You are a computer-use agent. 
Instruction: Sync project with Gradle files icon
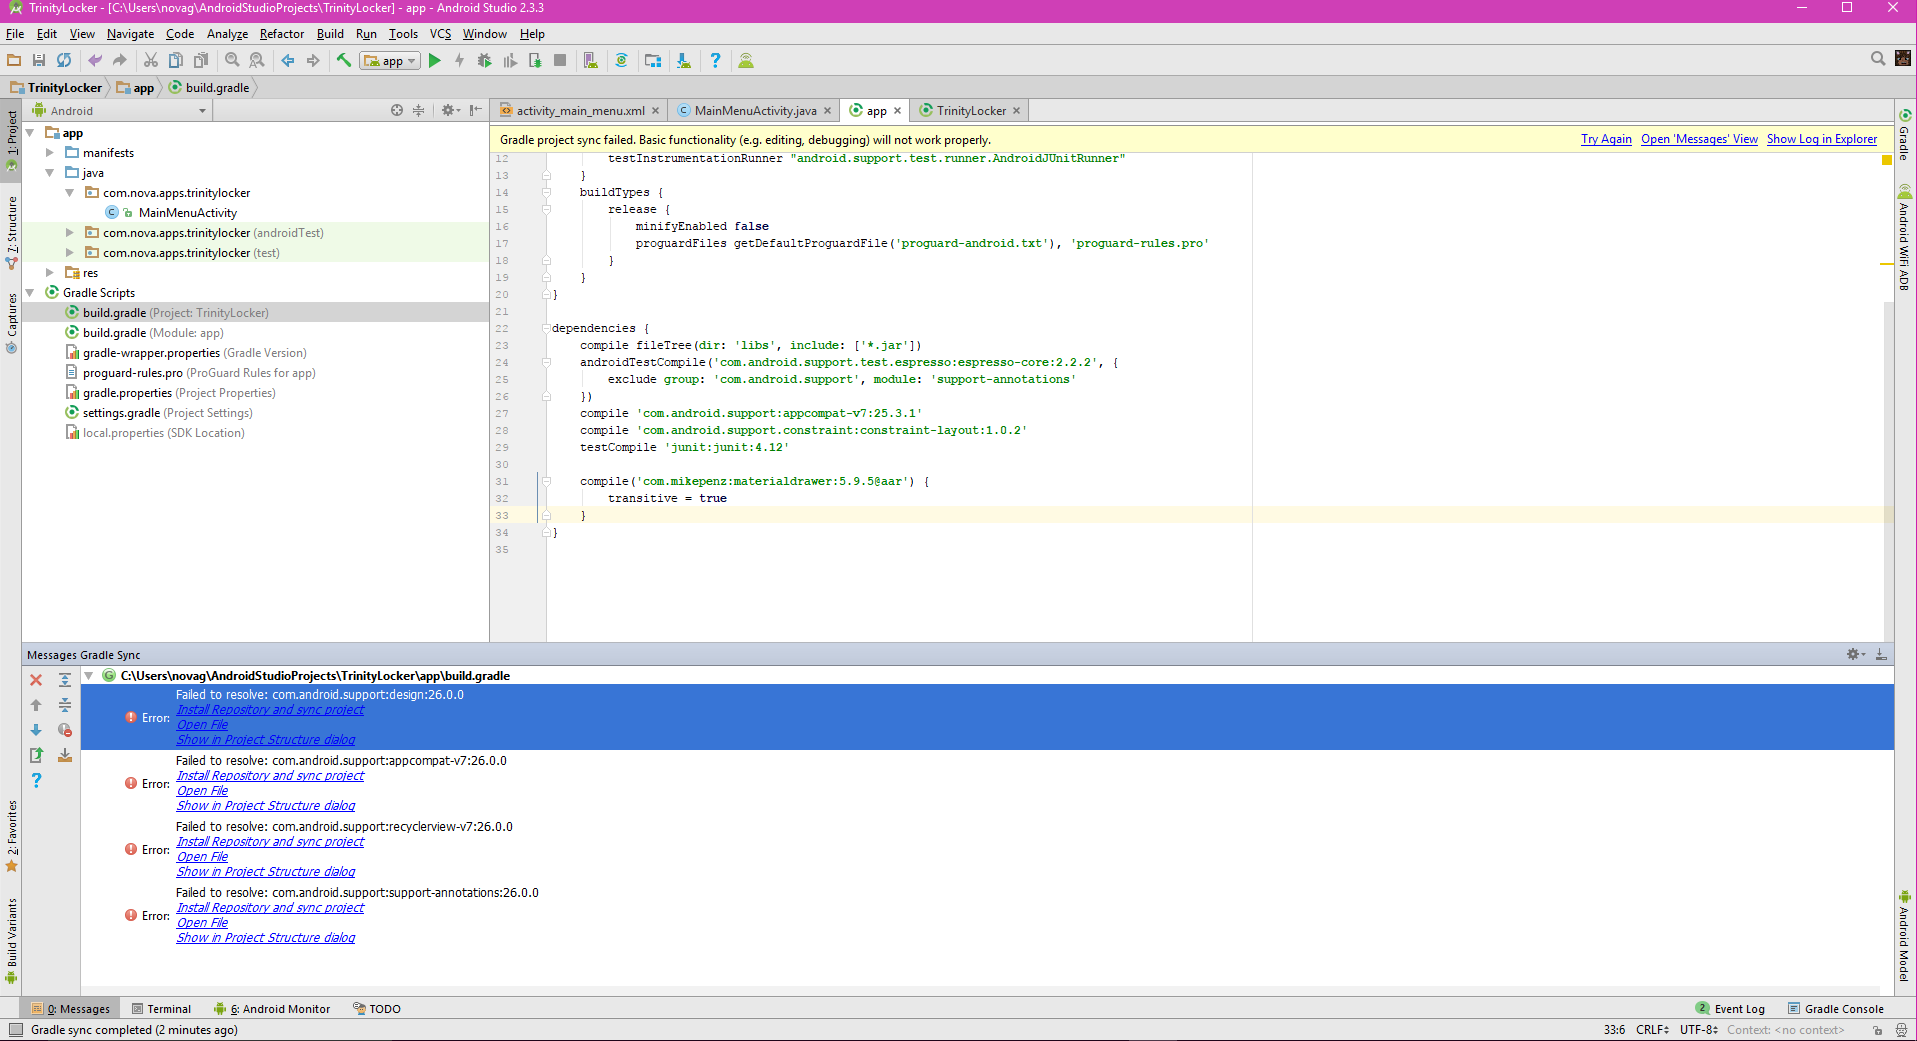(621, 61)
